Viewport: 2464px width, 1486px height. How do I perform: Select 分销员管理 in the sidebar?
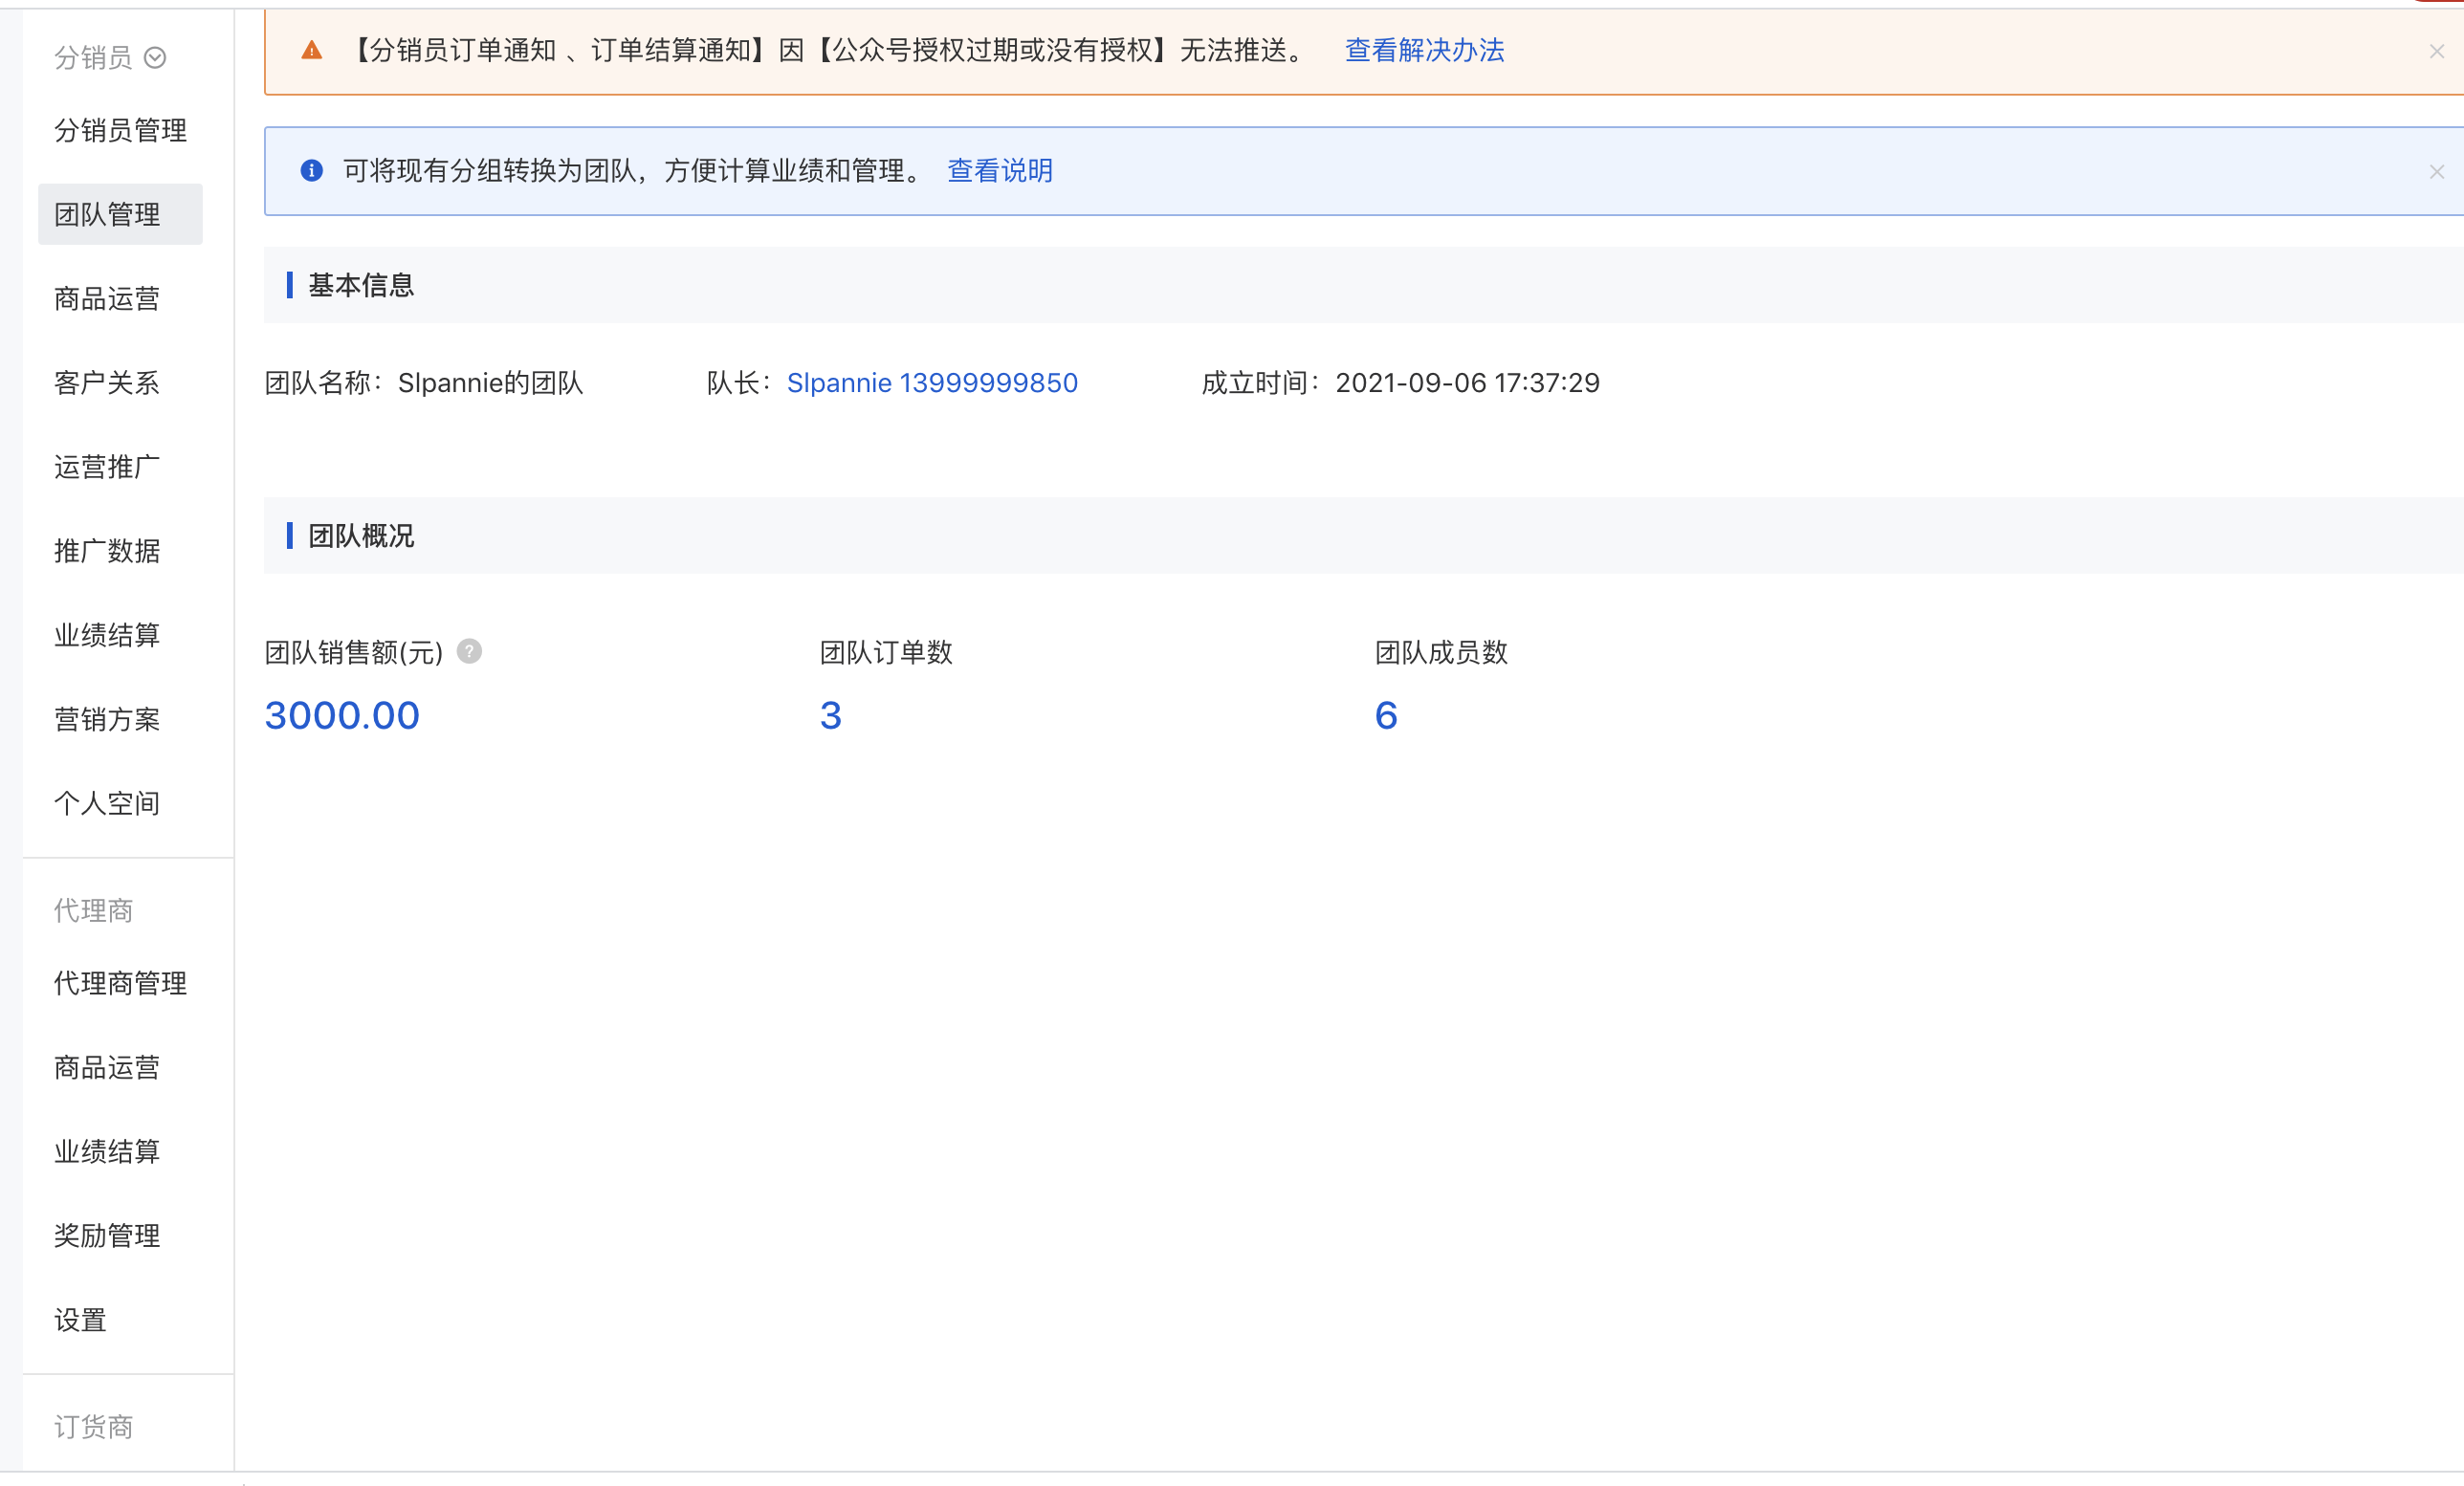(x=120, y=130)
